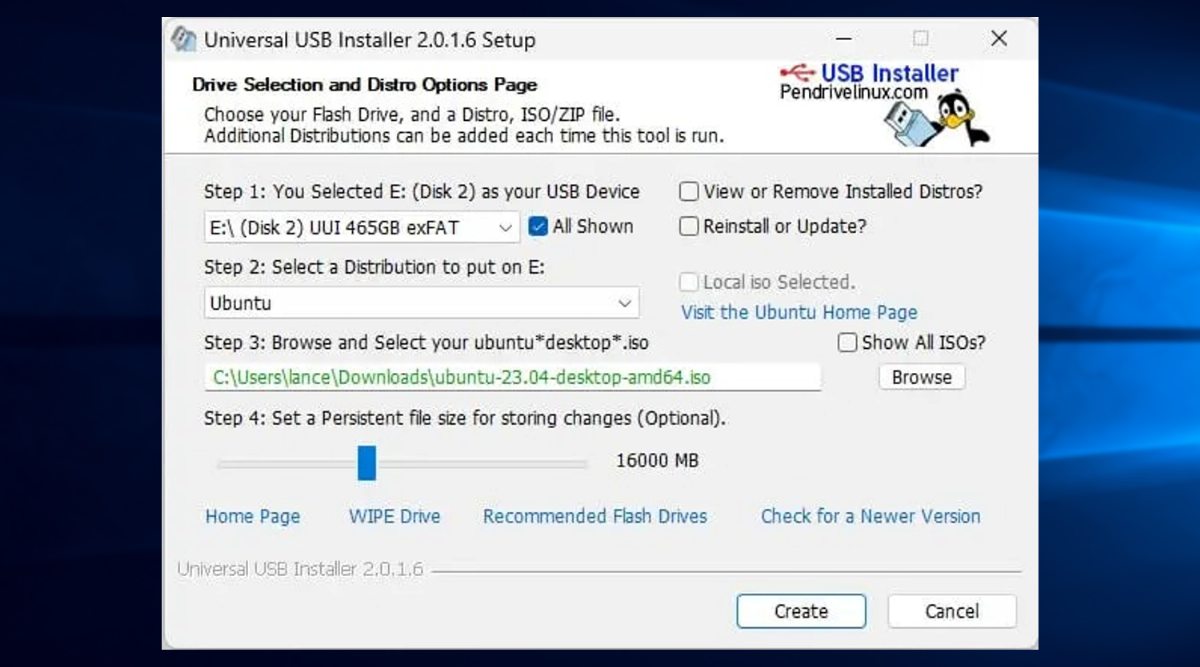Click the 16000 MB size value
The image size is (1200, 667).
(x=657, y=461)
